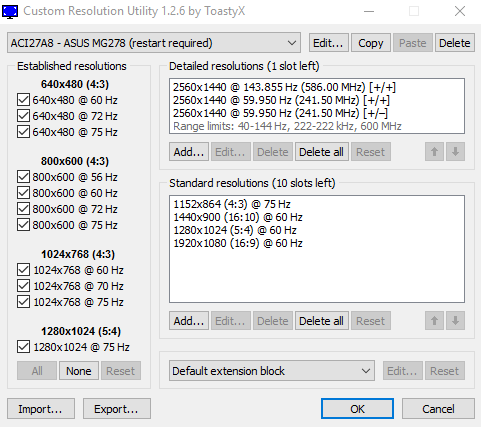481x427 pixels.
Task: Move detailed resolution up with arrow
Action: click(434, 152)
